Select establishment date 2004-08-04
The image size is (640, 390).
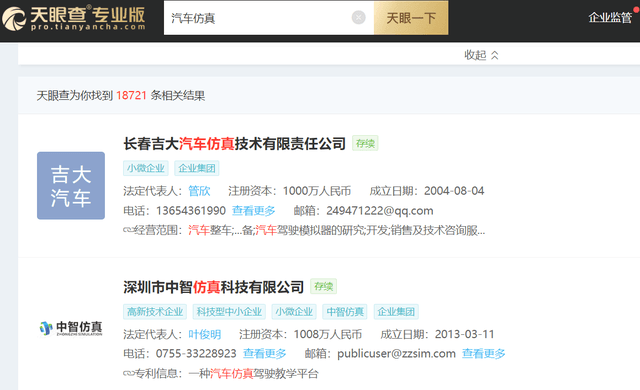(454, 191)
